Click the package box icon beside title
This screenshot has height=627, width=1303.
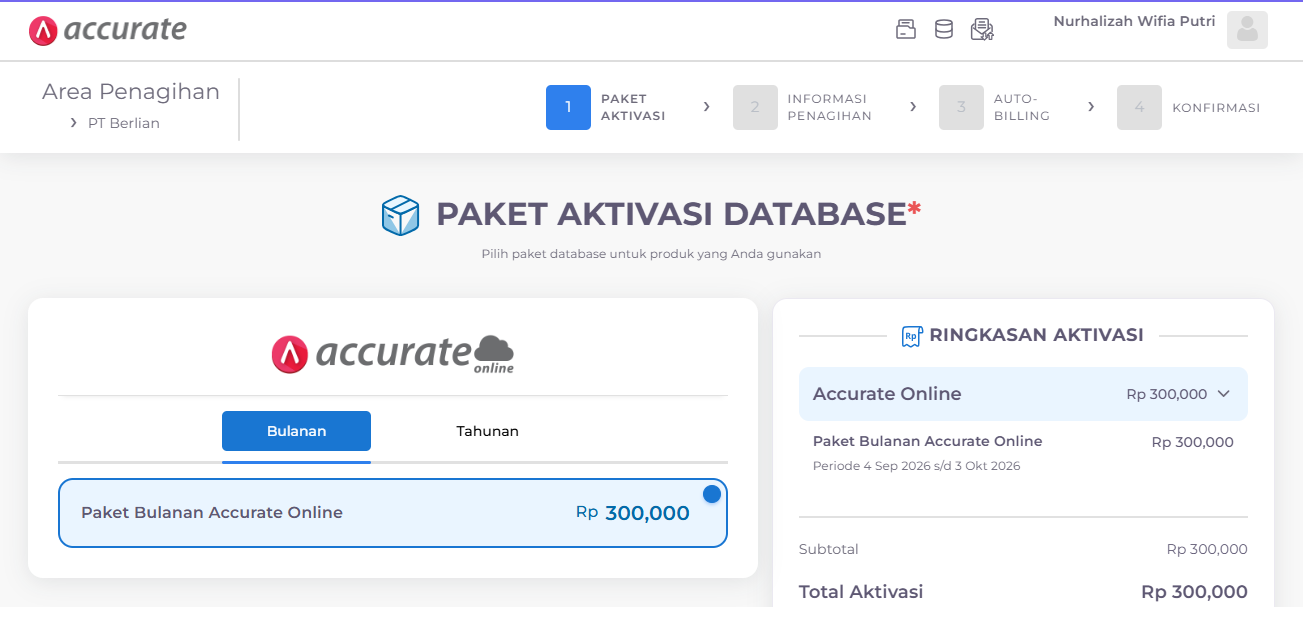click(x=400, y=215)
